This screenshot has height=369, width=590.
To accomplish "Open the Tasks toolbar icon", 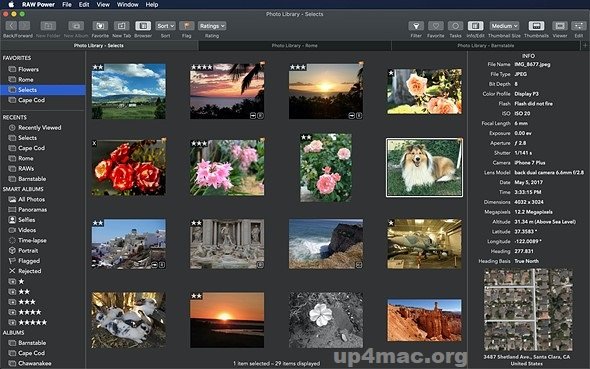I will [455, 26].
